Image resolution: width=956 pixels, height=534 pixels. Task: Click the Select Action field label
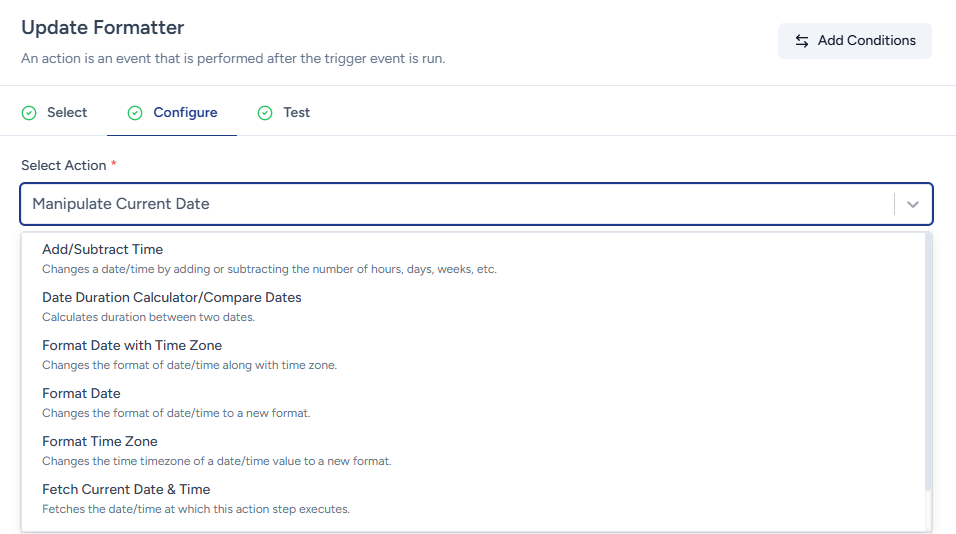pos(63,165)
